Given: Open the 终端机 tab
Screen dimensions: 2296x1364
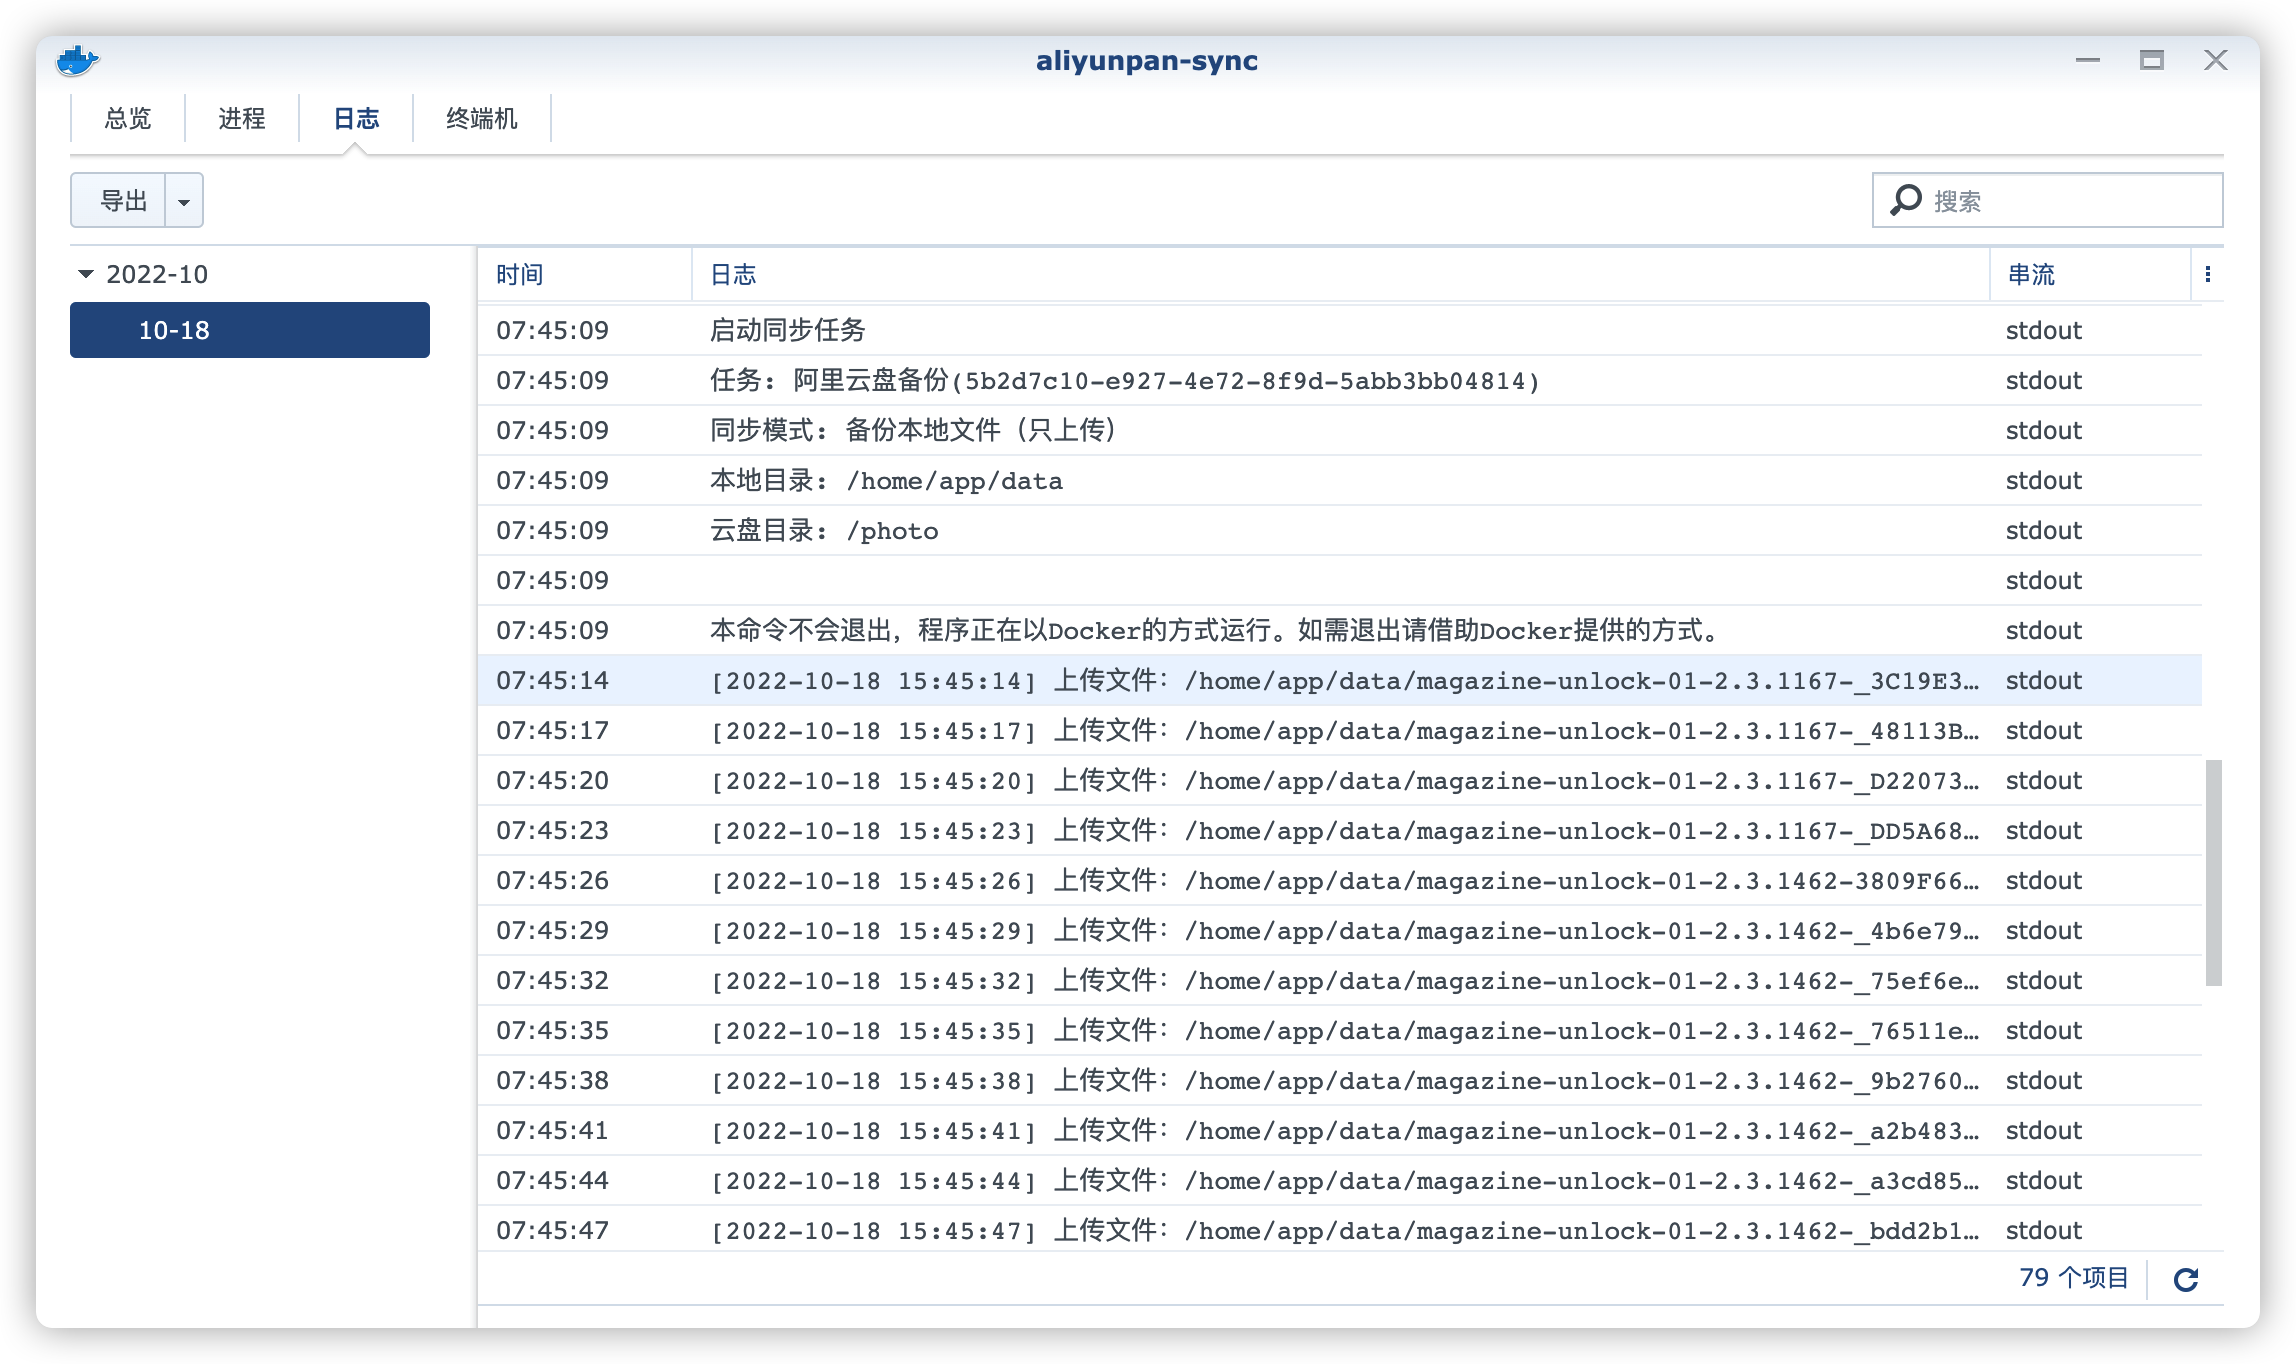Looking at the screenshot, I should 482,119.
